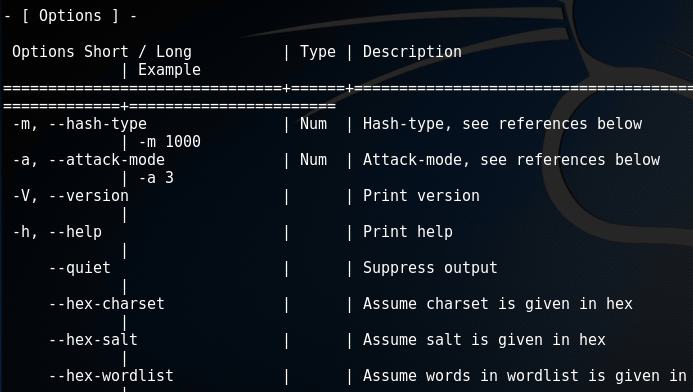
Task: Click the 'Example' column header
Action: click(x=169, y=70)
